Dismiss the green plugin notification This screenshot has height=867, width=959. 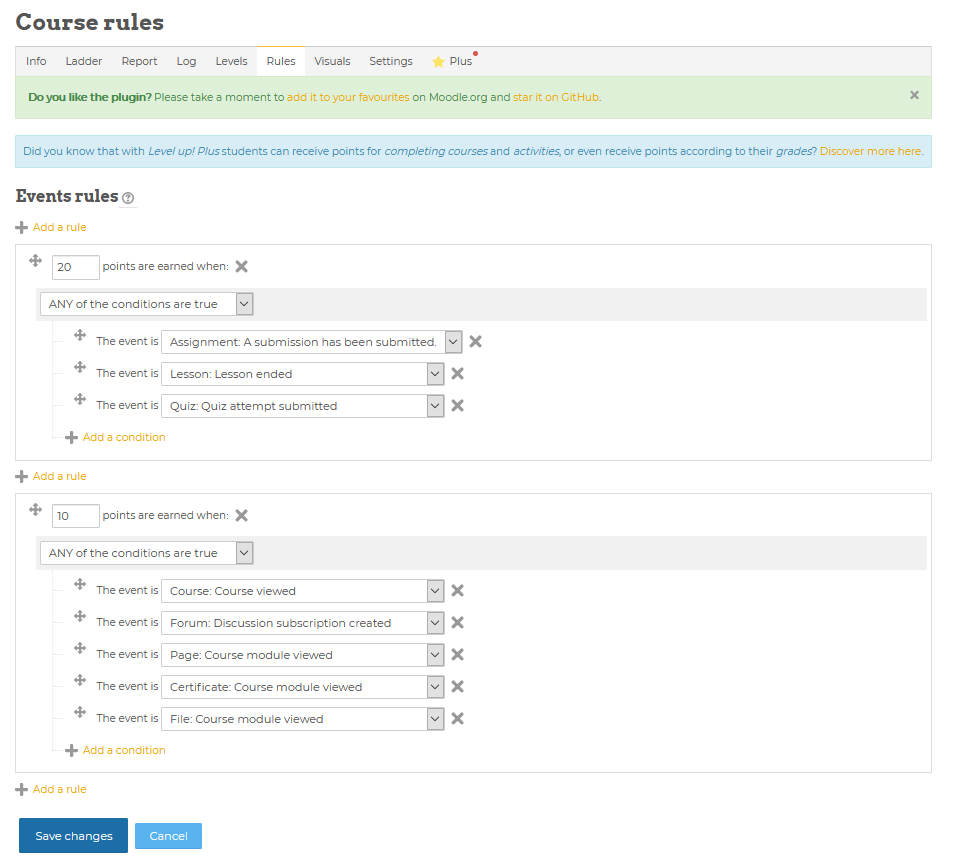point(914,96)
